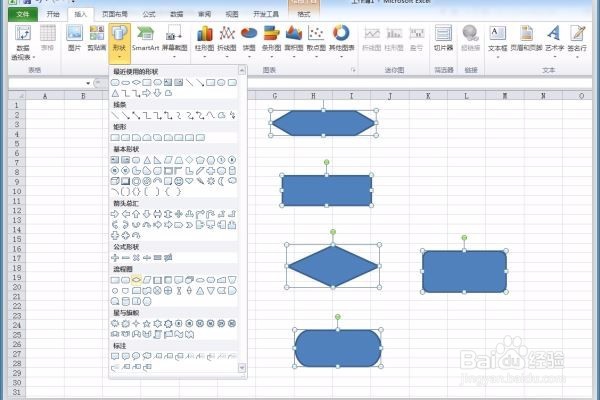The width and height of the screenshot is (600, 400).
Task: Open header and footer (页眉和页脚)
Action: [526, 38]
